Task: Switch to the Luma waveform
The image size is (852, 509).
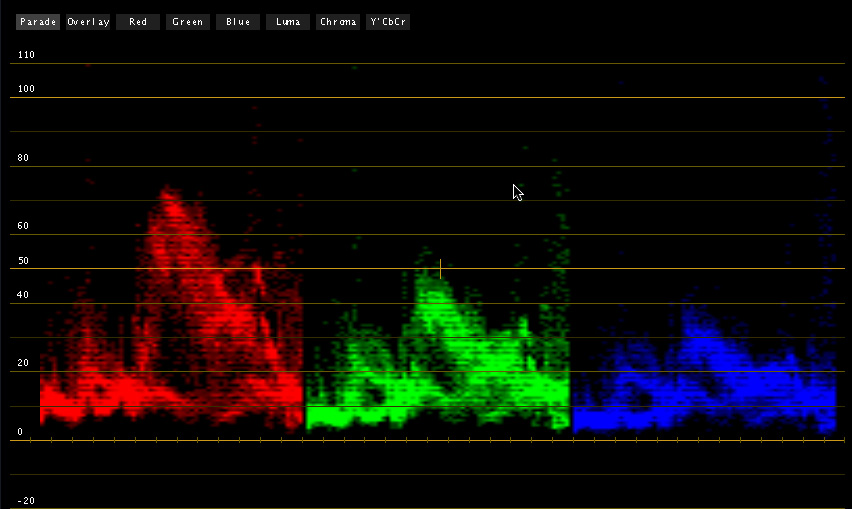Action: coord(288,22)
